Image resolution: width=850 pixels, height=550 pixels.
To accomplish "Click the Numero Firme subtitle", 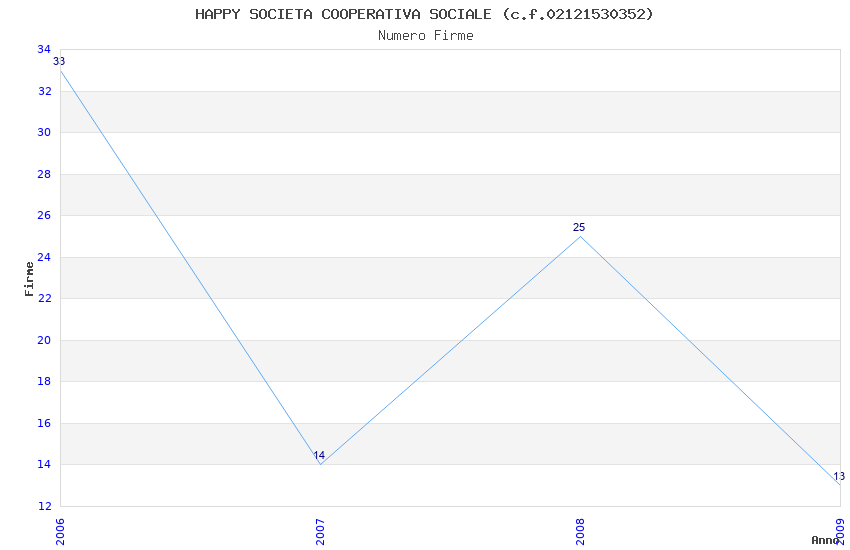I will coord(425,36).
